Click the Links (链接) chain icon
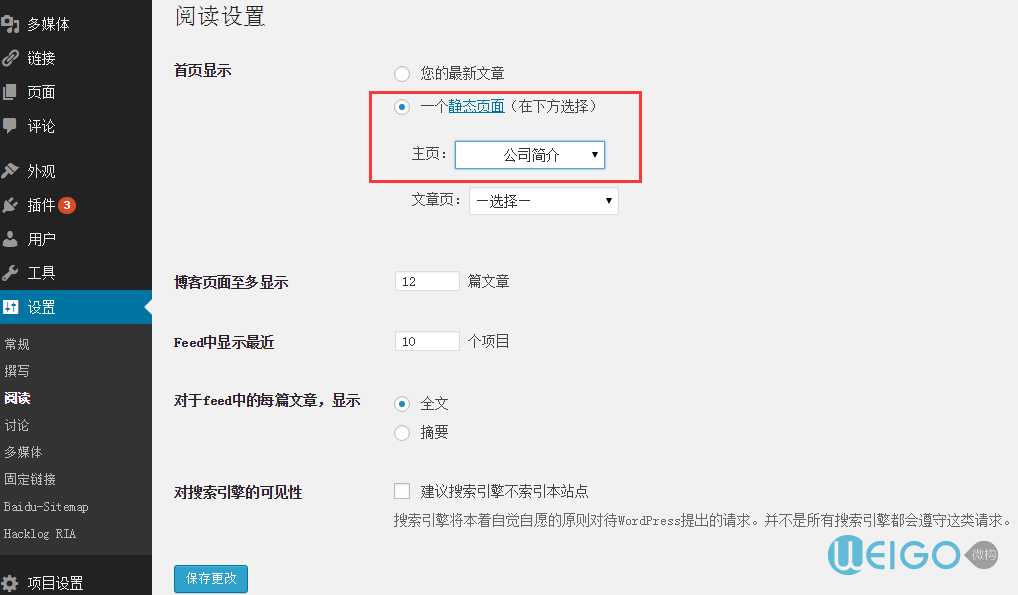 (10, 58)
